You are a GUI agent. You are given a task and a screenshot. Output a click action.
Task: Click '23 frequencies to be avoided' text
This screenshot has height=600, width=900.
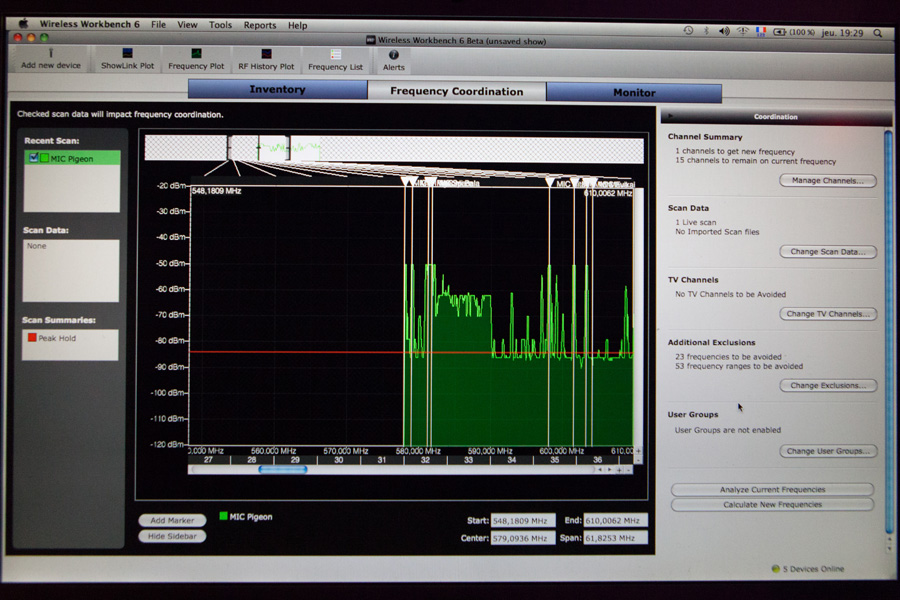[x=728, y=357]
